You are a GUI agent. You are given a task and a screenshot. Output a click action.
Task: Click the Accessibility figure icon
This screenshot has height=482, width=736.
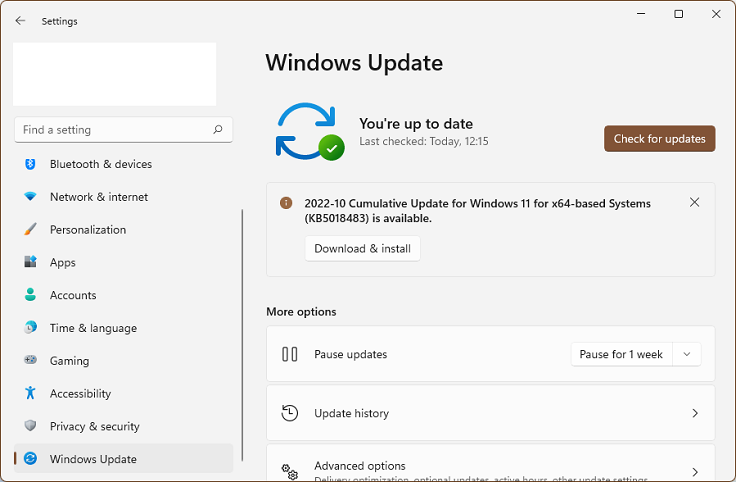pos(31,393)
